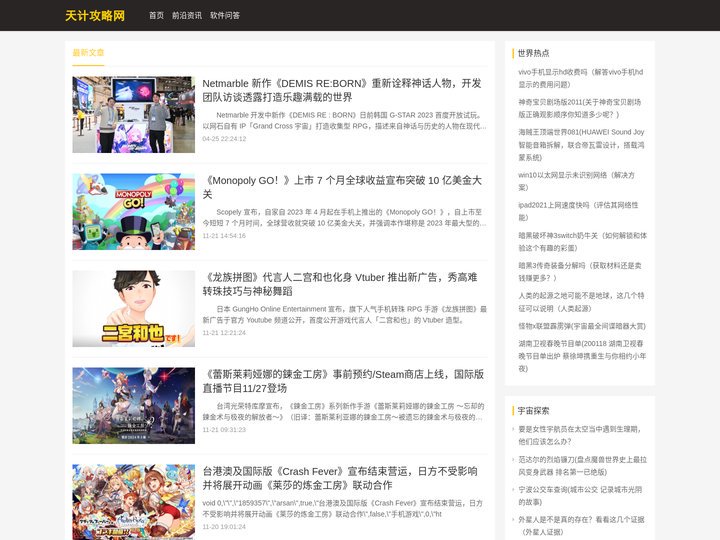This screenshot has width=720, height=540.
Task: Open the Monopoly GO! 10 亿美金 article title
Action: 342,187
